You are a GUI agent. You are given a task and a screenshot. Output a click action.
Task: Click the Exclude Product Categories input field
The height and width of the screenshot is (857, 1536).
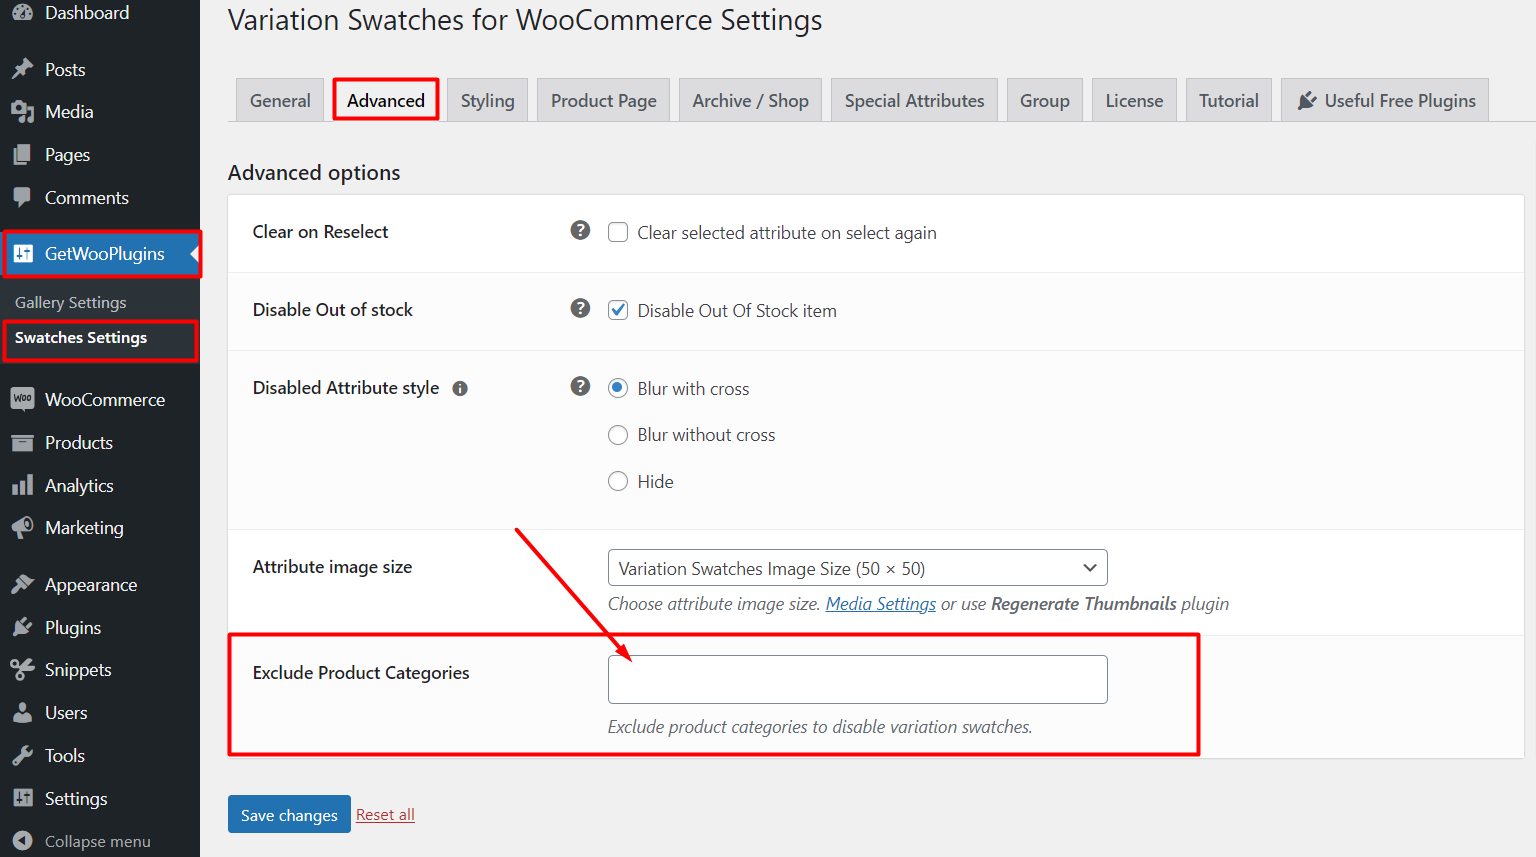pyautogui.click(x=857, y=679)
